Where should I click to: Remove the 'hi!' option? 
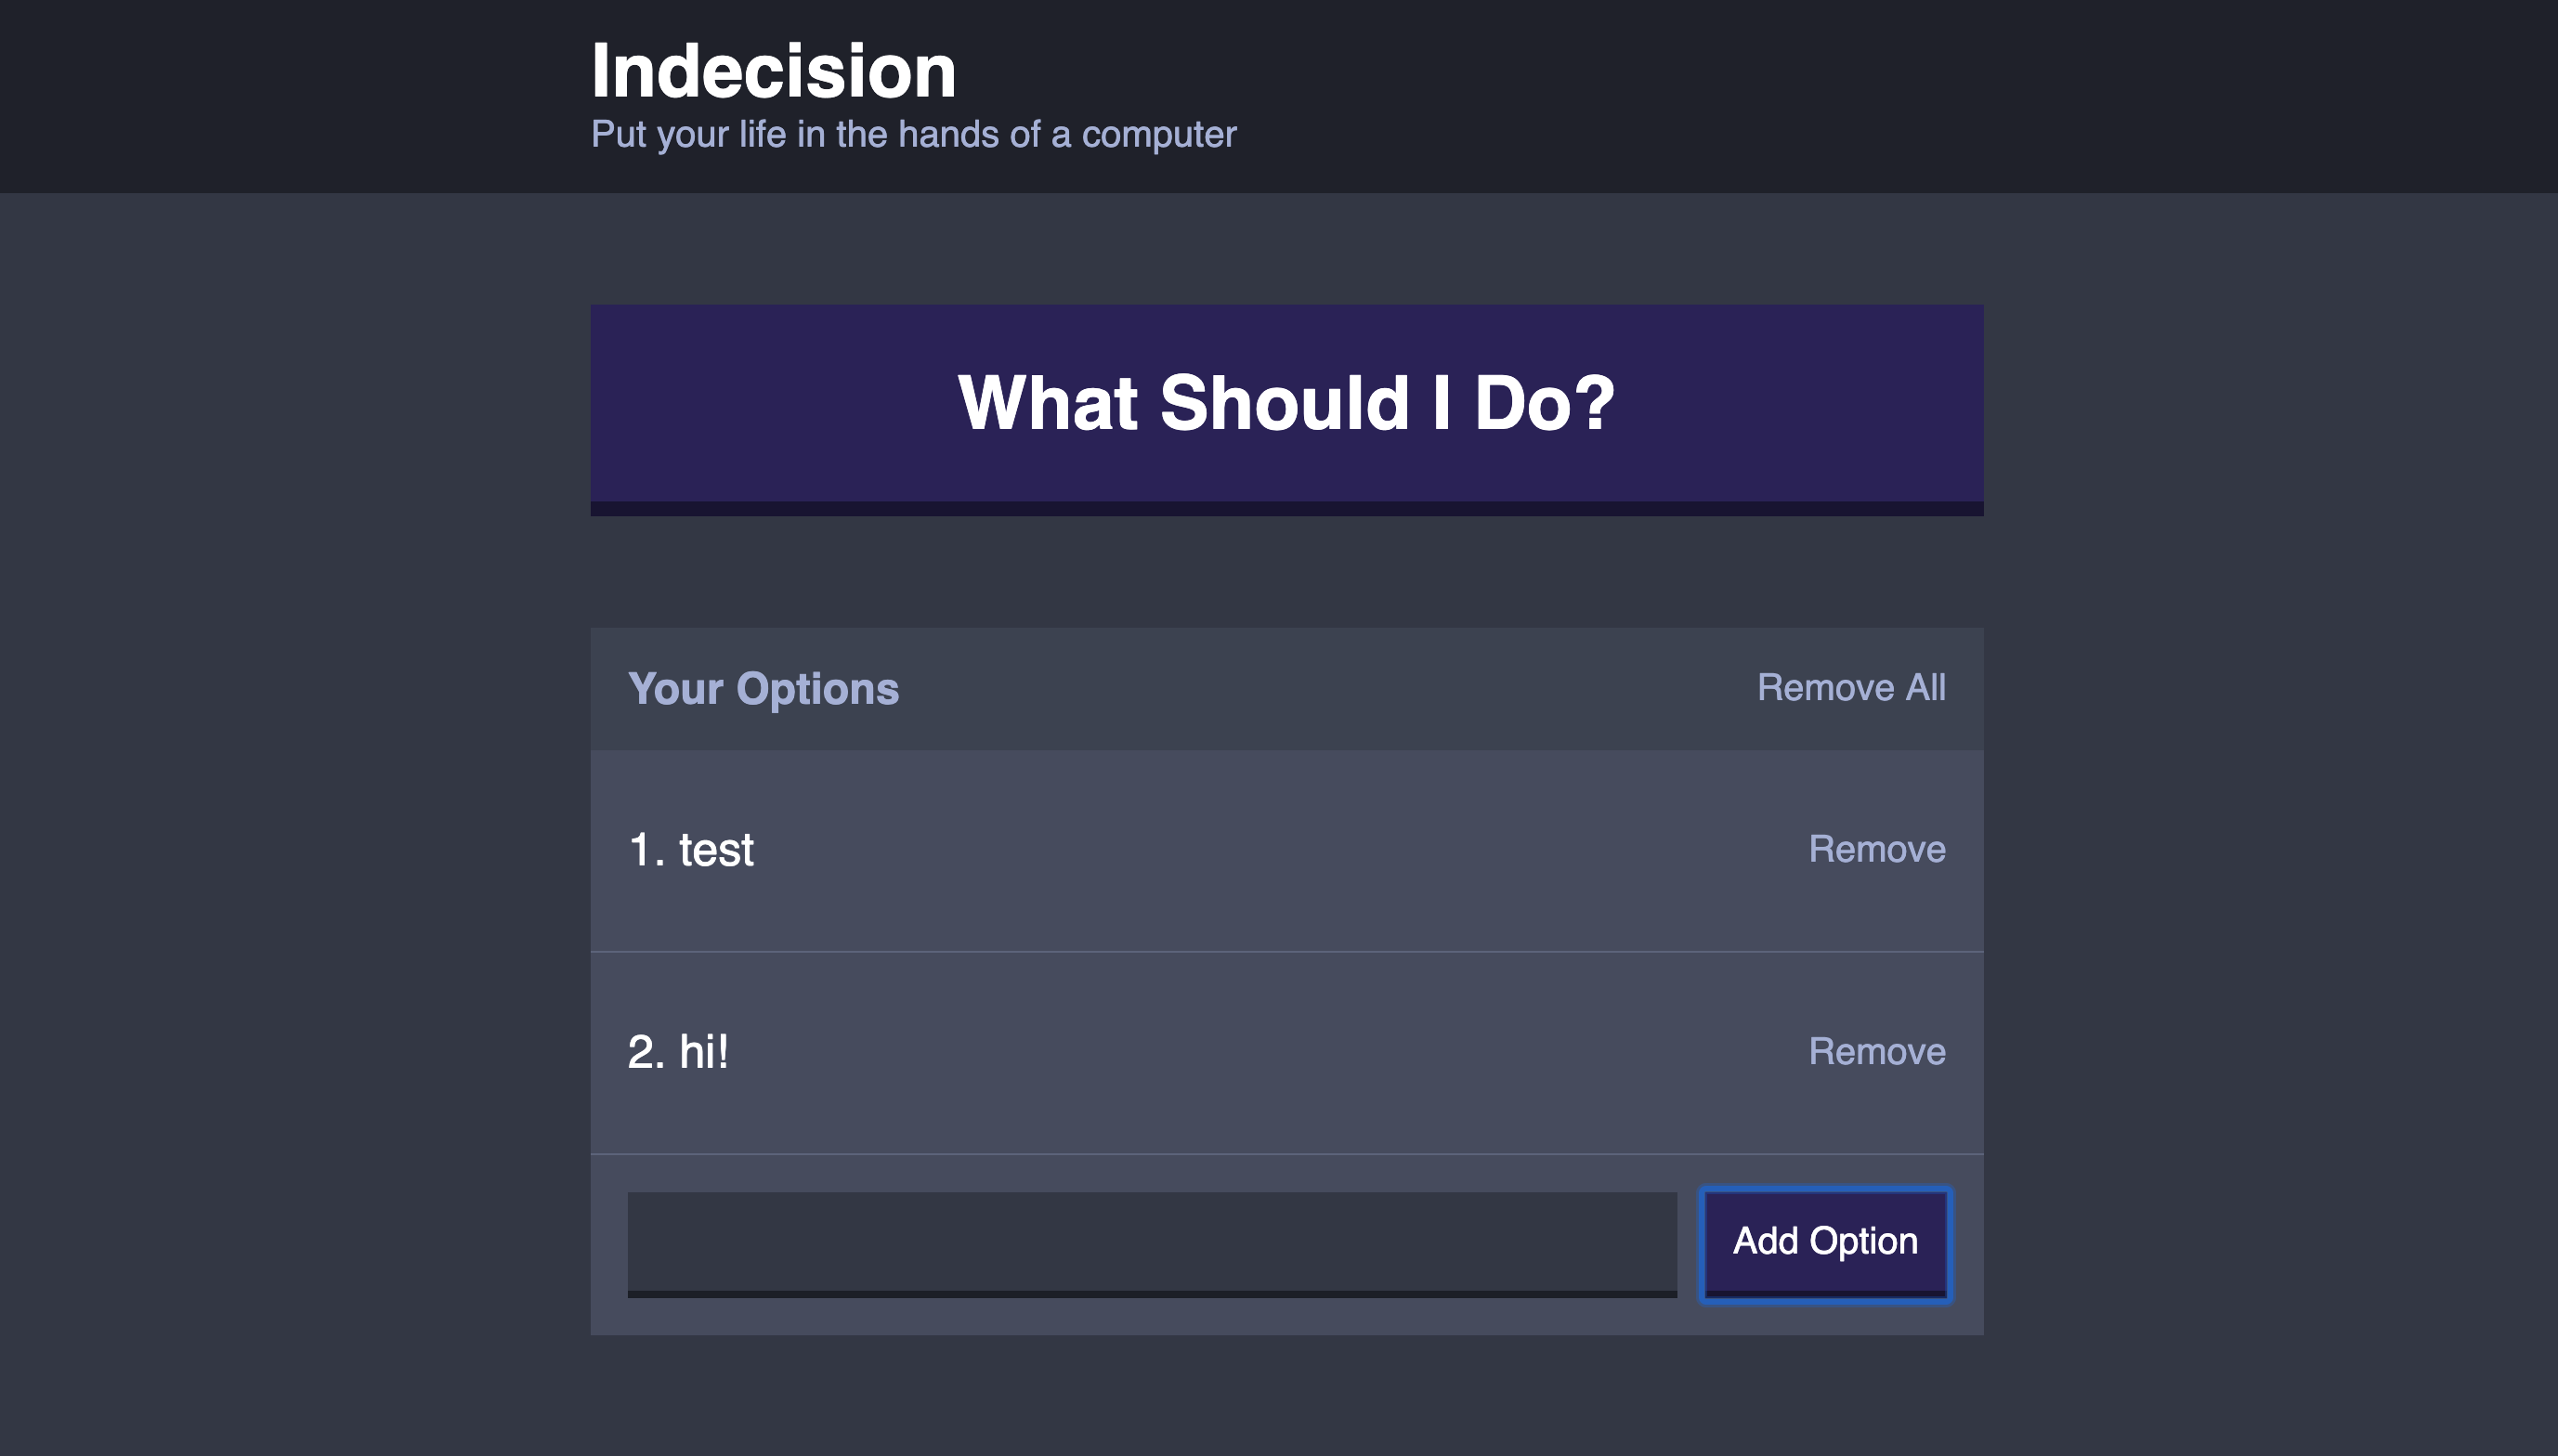[1876, 1051]
